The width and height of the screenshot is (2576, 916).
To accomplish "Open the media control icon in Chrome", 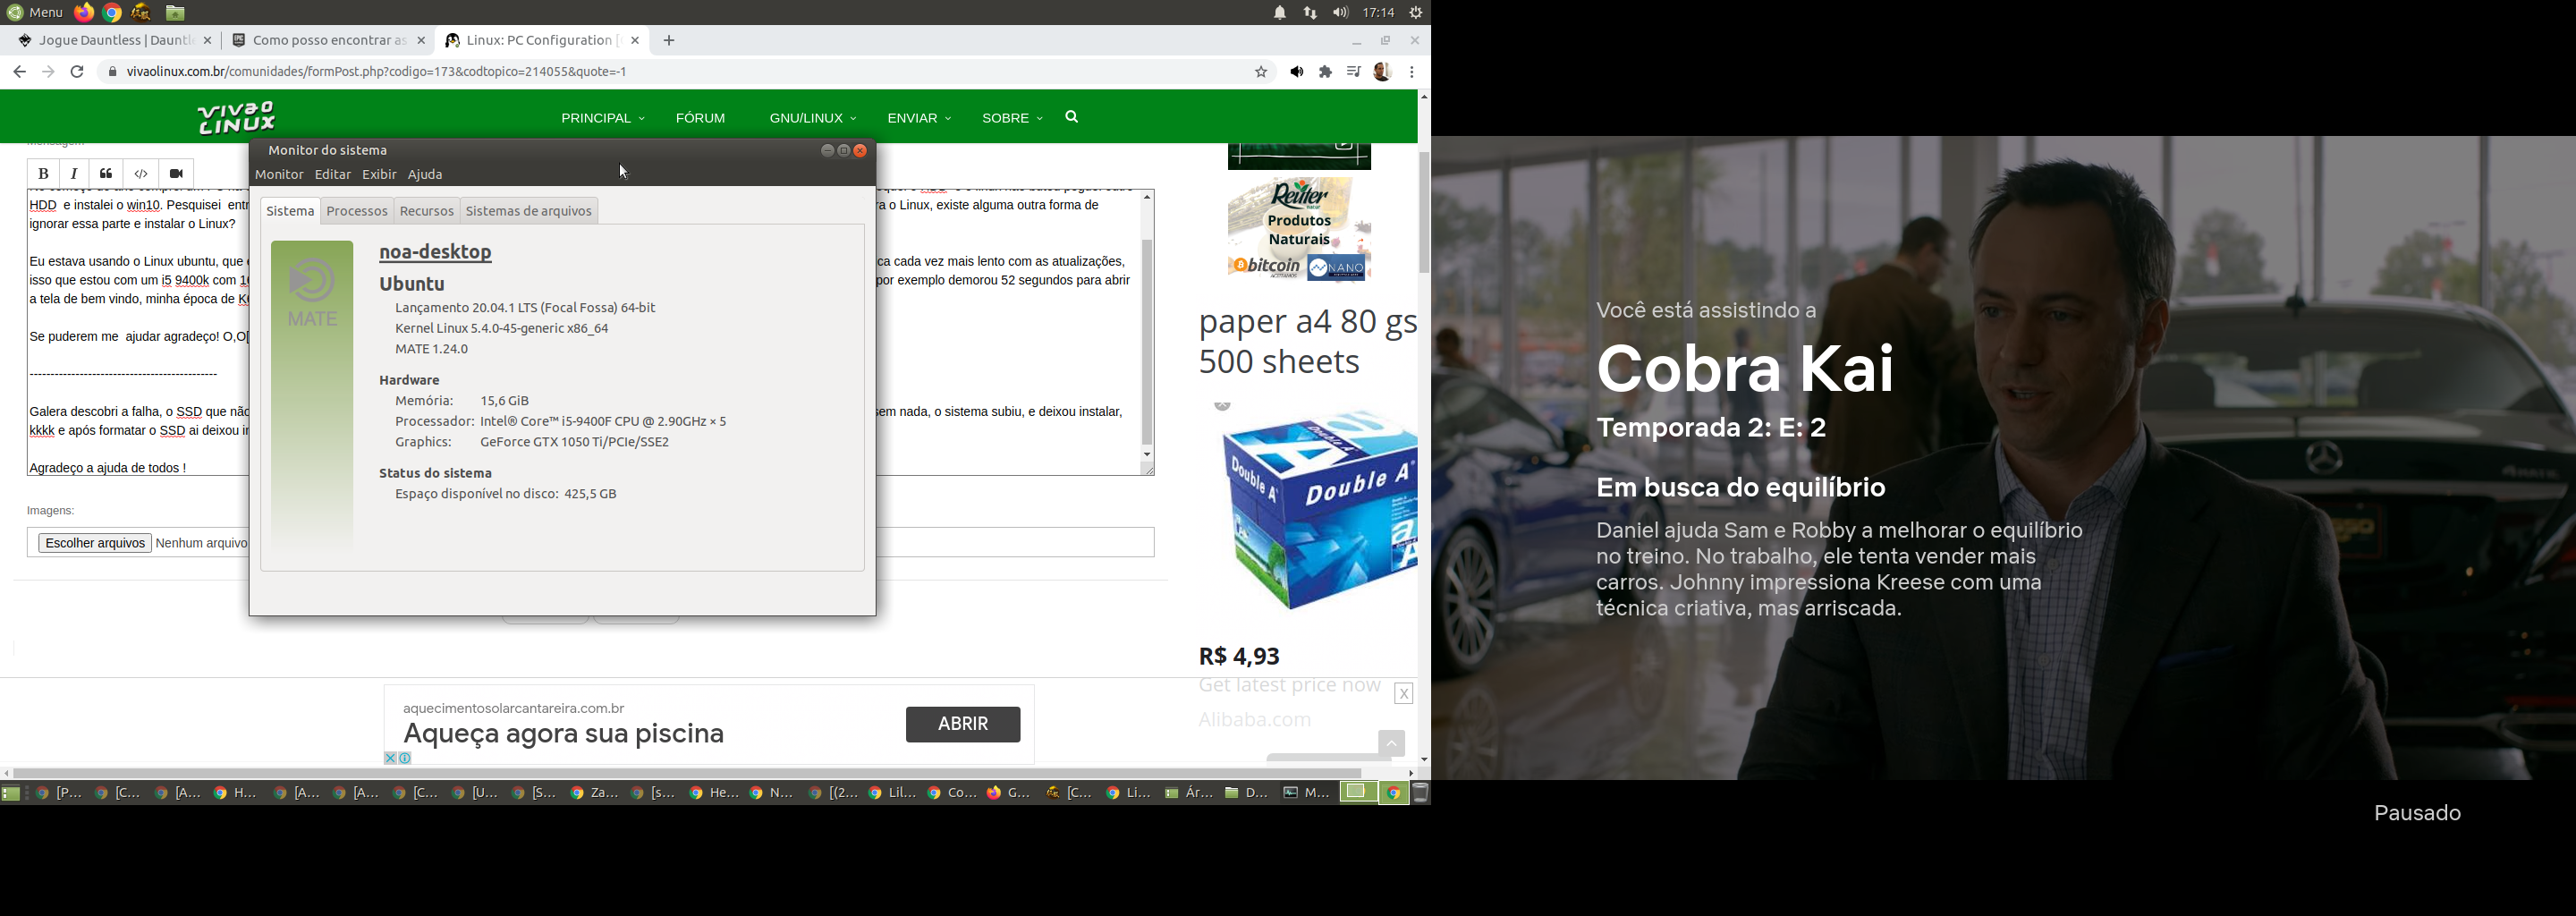I will pyautogui.click(x=1354, y=72).
